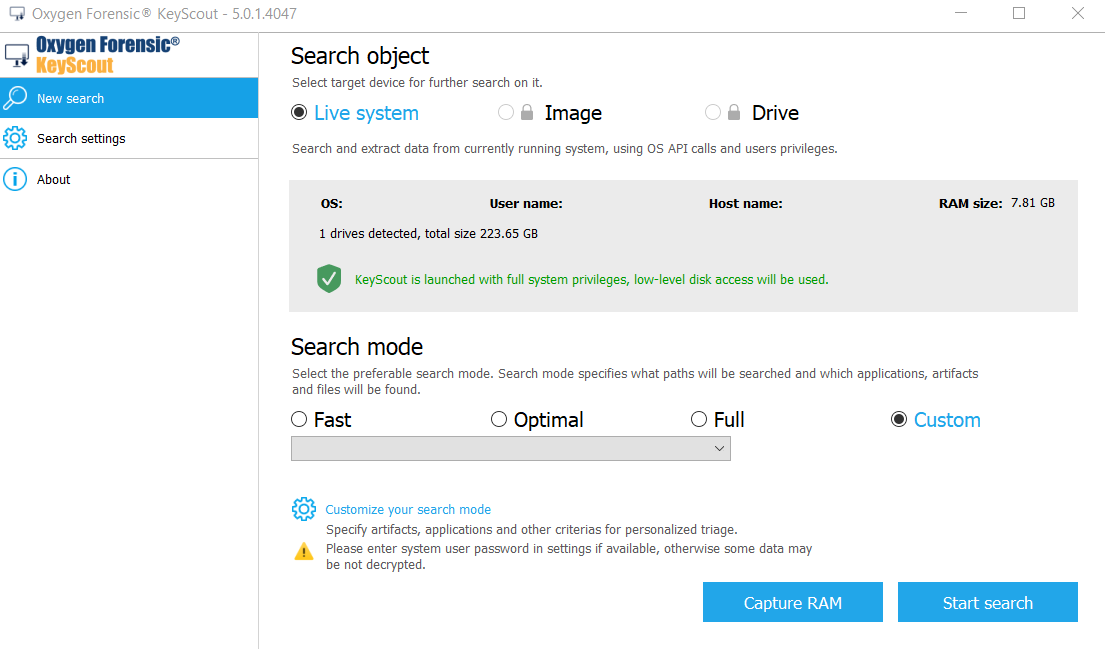The height and width of the screenshot is (649, 1105).
Task: Click the 'Search mode' heading
Action: click(x=357, y=347)
